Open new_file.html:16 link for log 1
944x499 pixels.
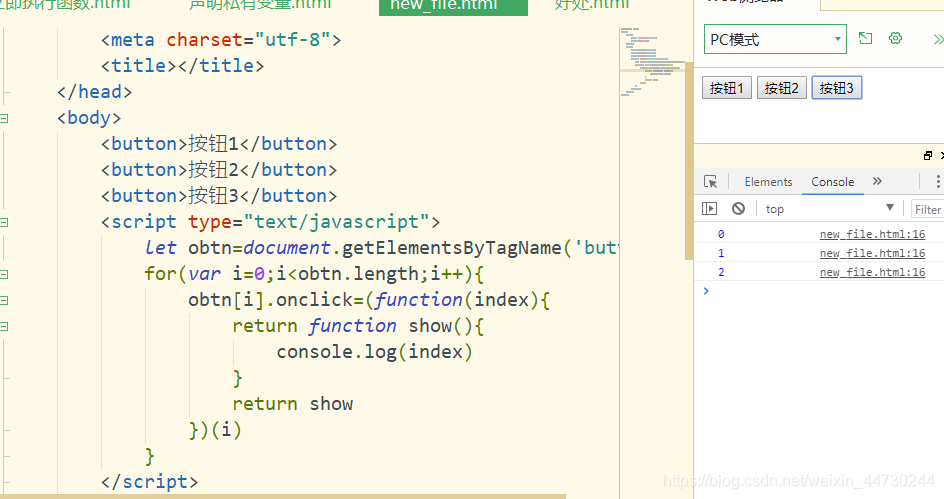[x=872, y=253]
